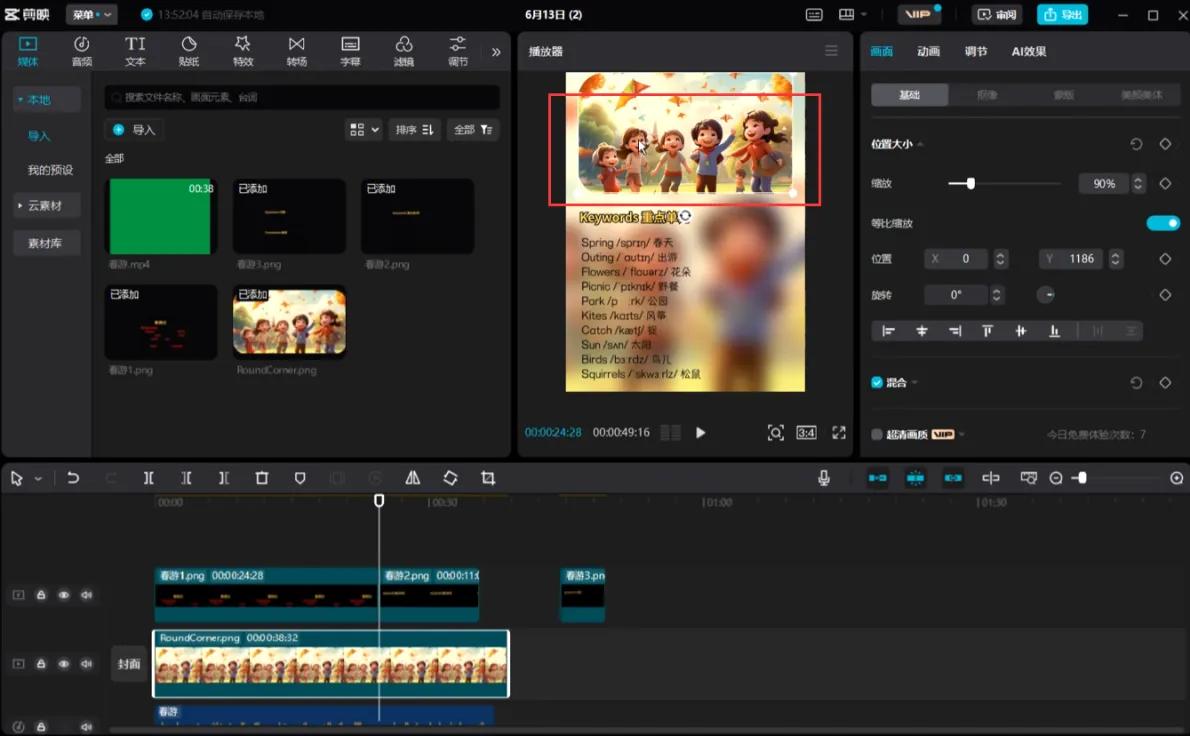Screen dimensions: 1190x736
Task: Click the 导入 import button in media panel
Action: click(134, 129)
